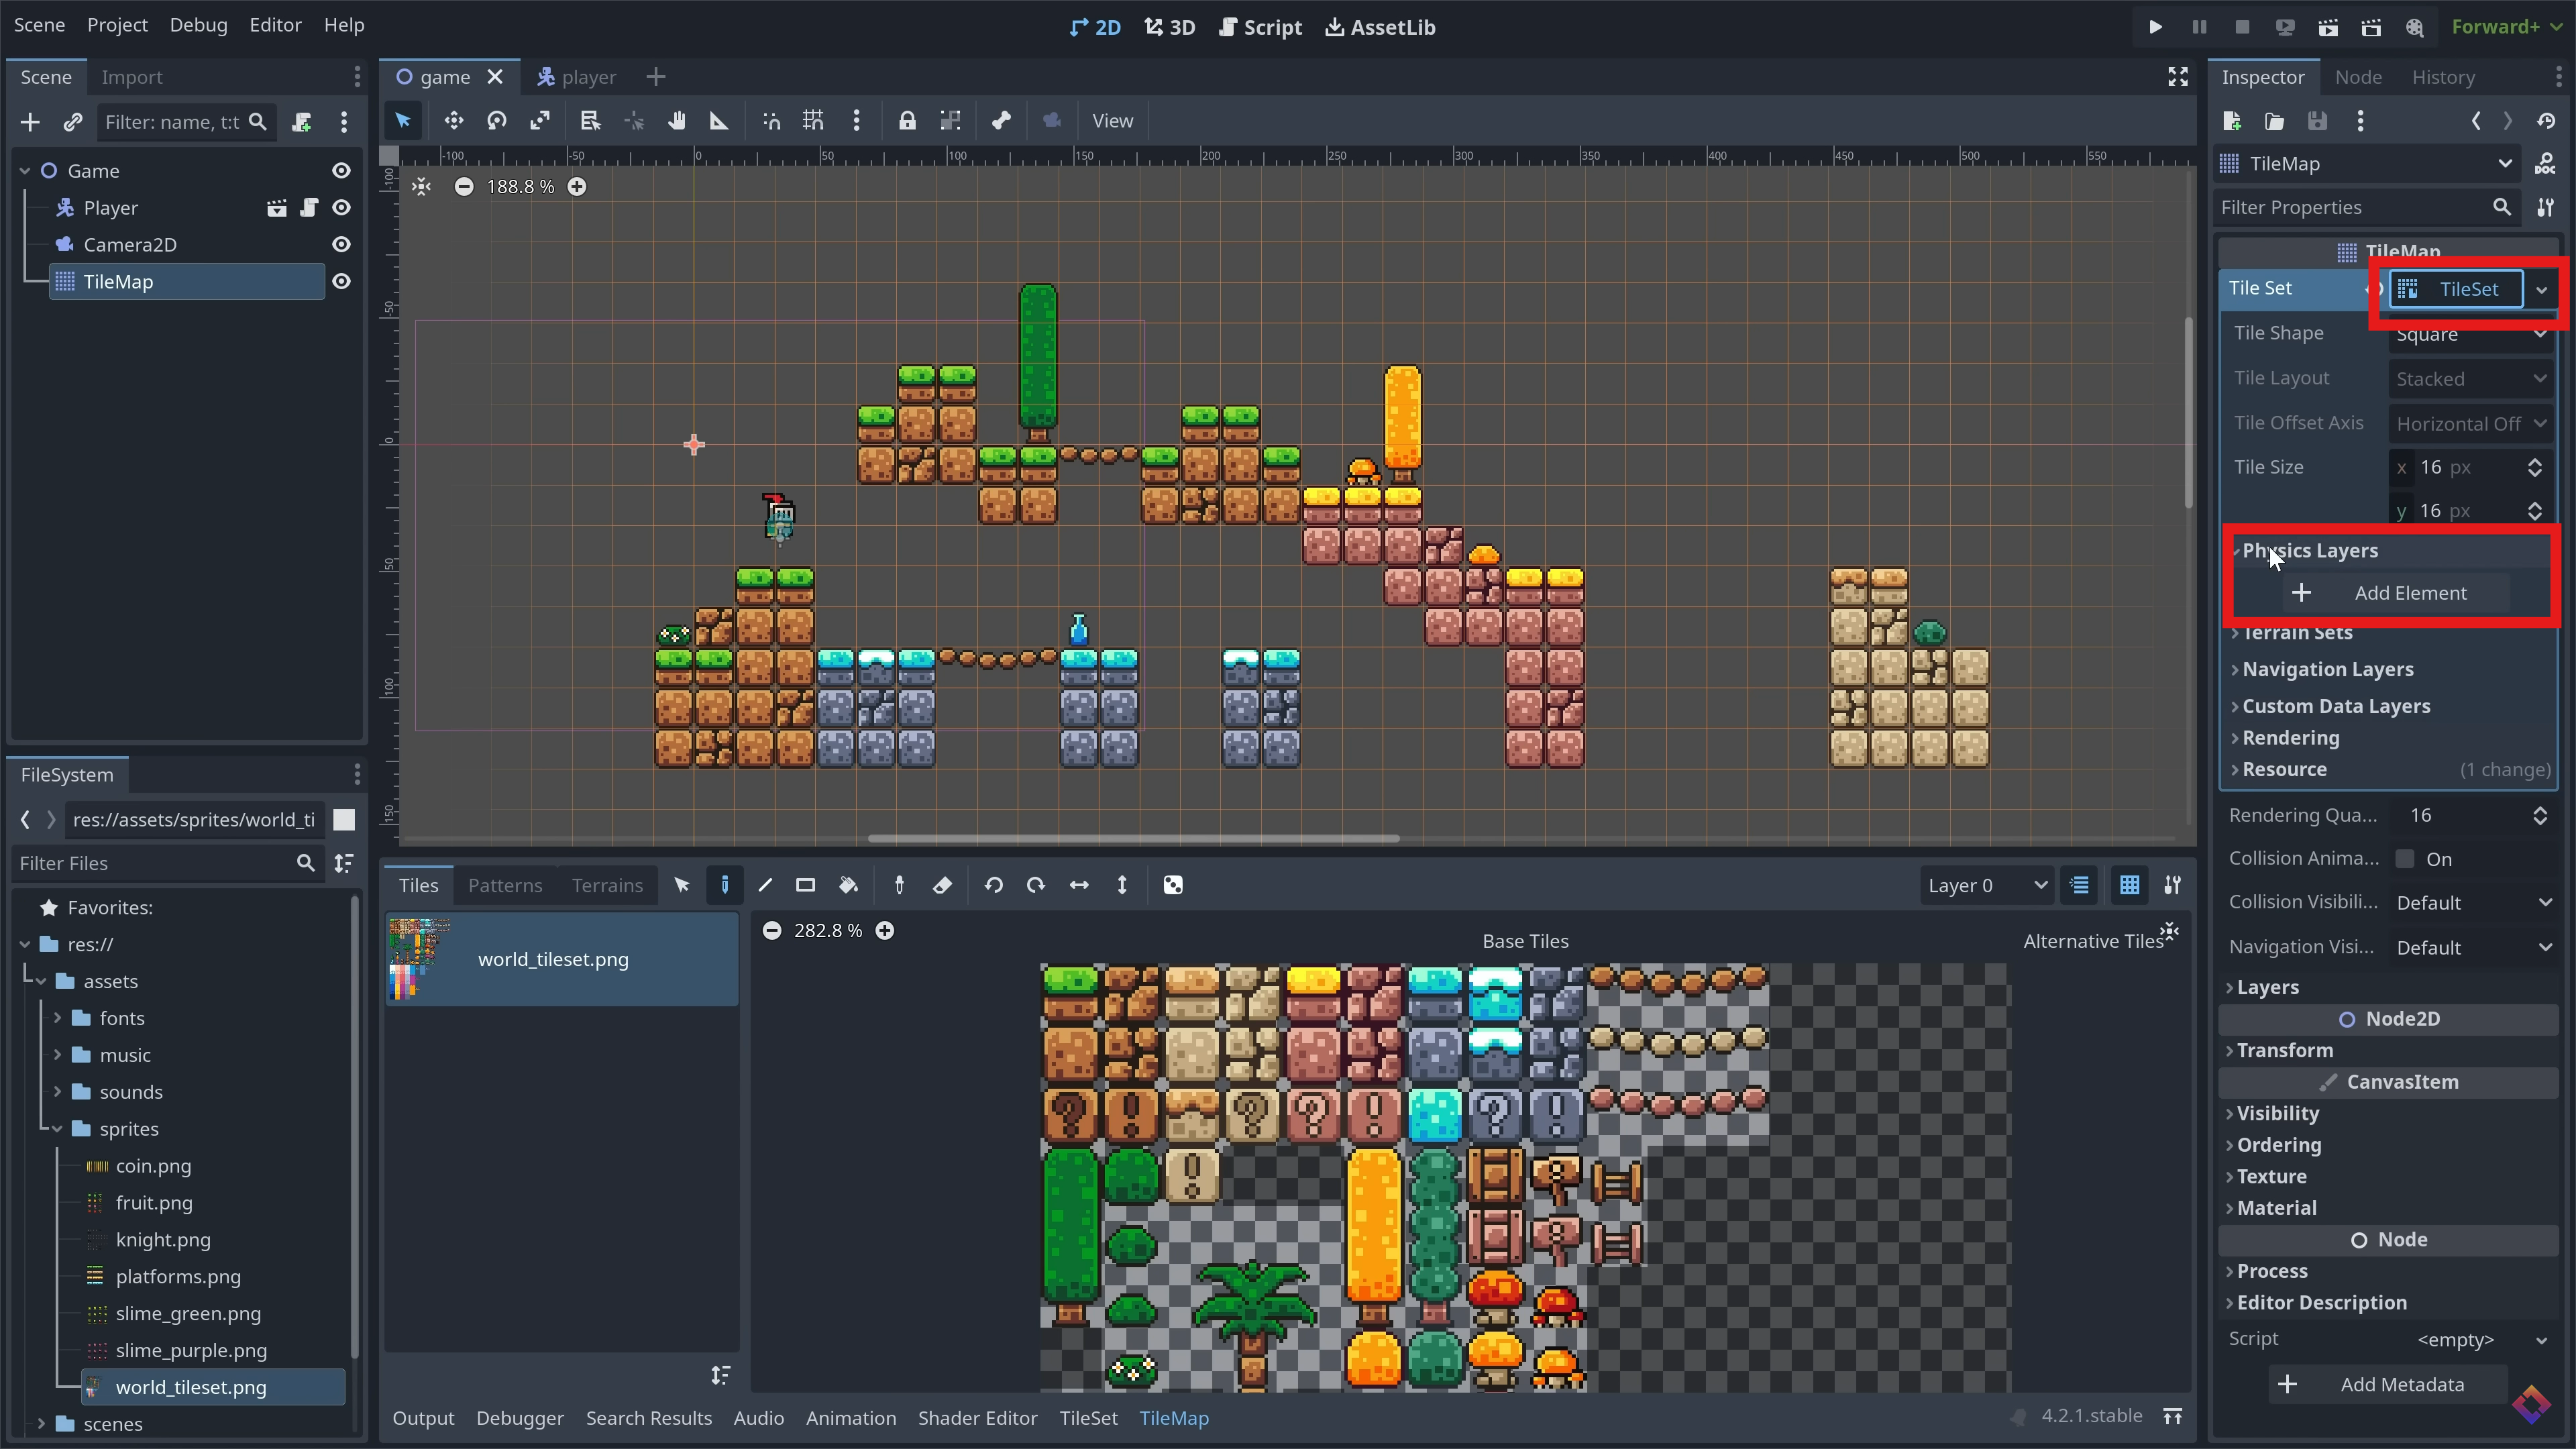
Task: Switch to the Terrains tab
Action: pyautogui.click(x=607, y=885)
